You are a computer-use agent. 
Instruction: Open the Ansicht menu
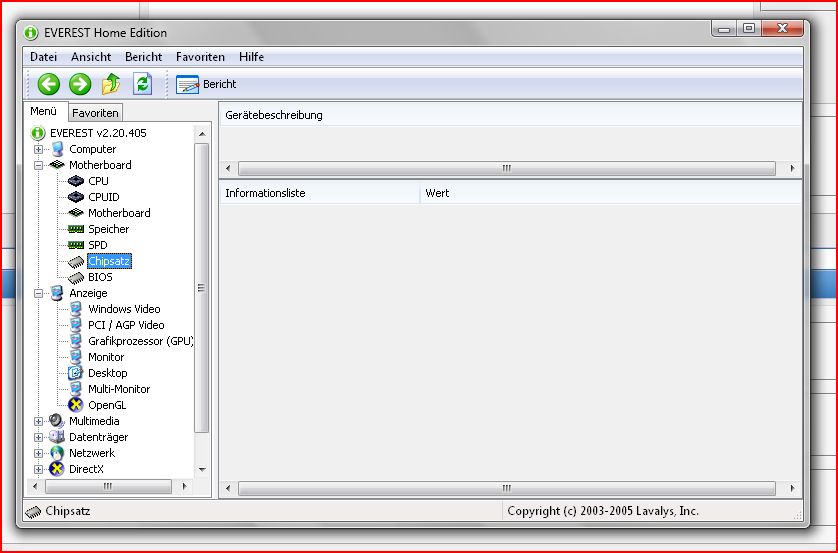91,57
